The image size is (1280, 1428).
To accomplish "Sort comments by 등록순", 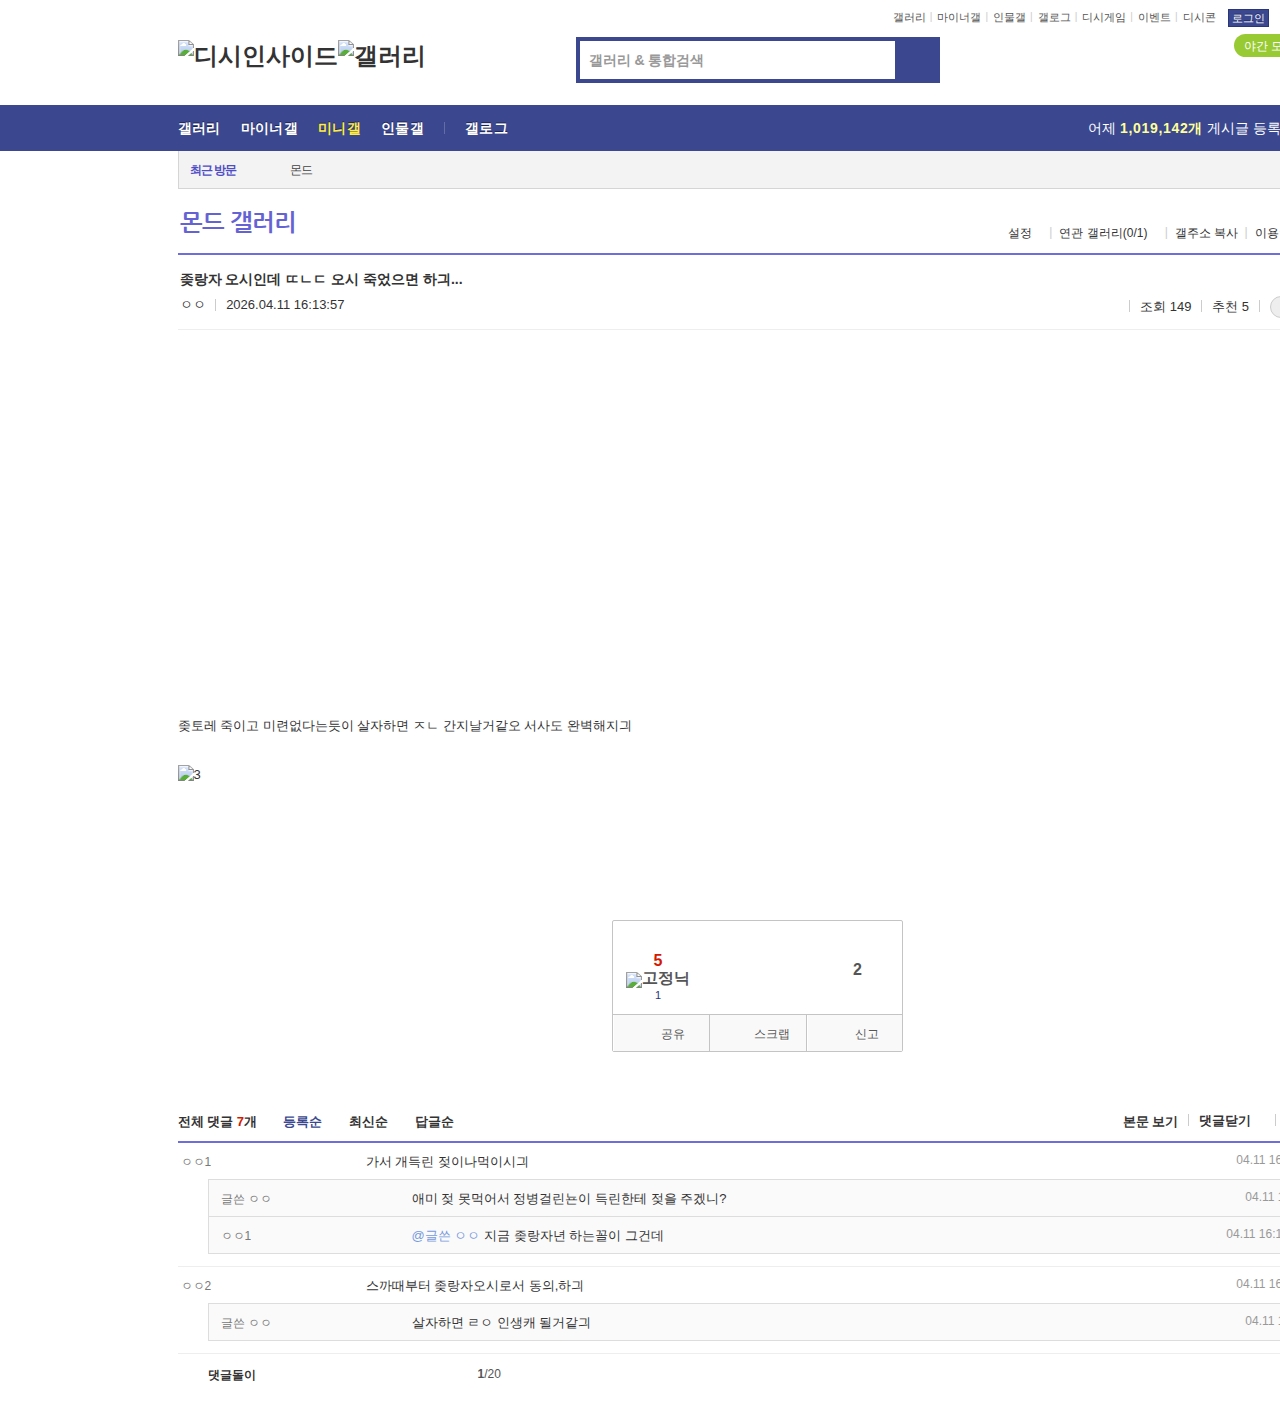I will click(x=302, y=1122).
